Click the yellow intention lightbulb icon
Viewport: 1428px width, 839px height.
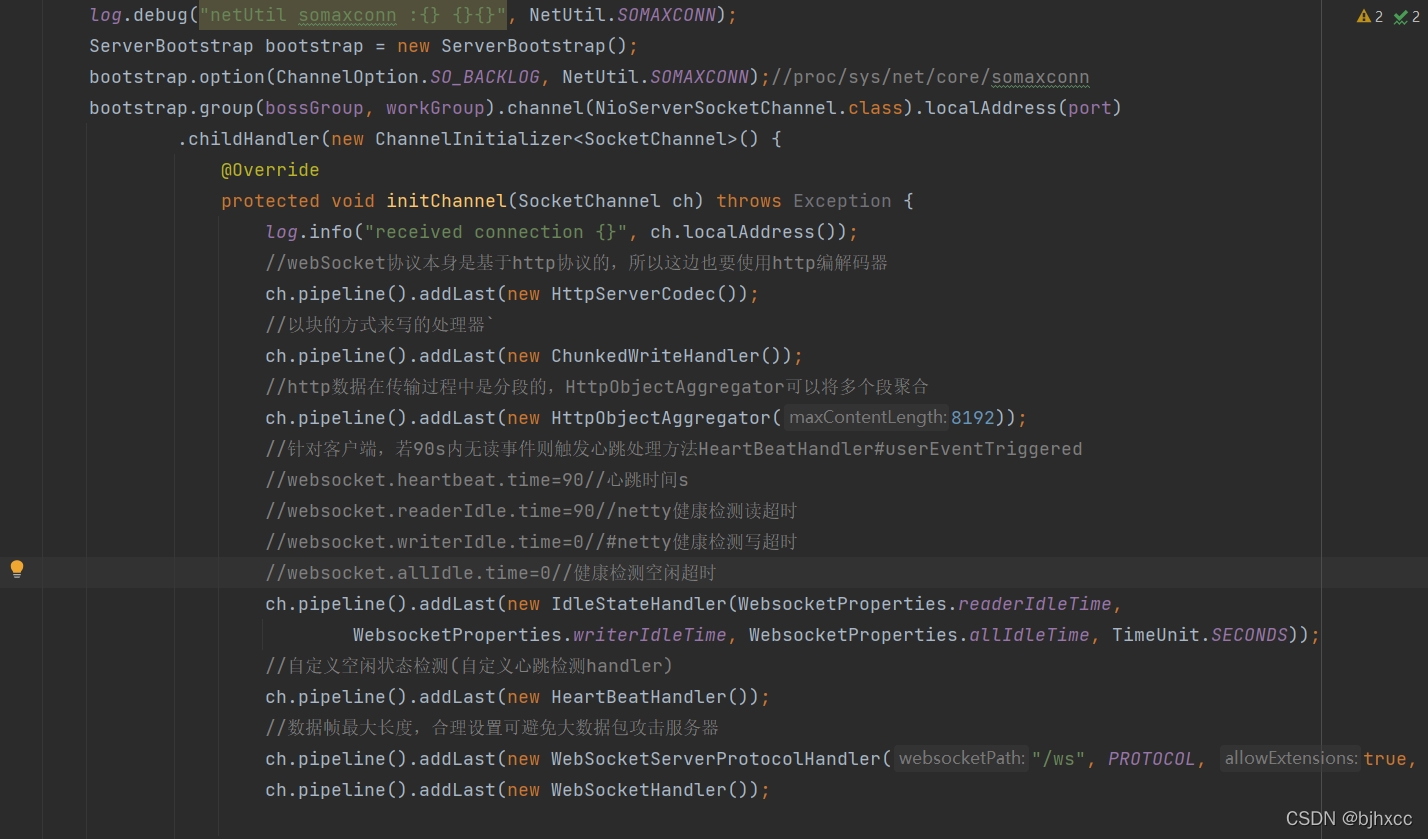17,569
